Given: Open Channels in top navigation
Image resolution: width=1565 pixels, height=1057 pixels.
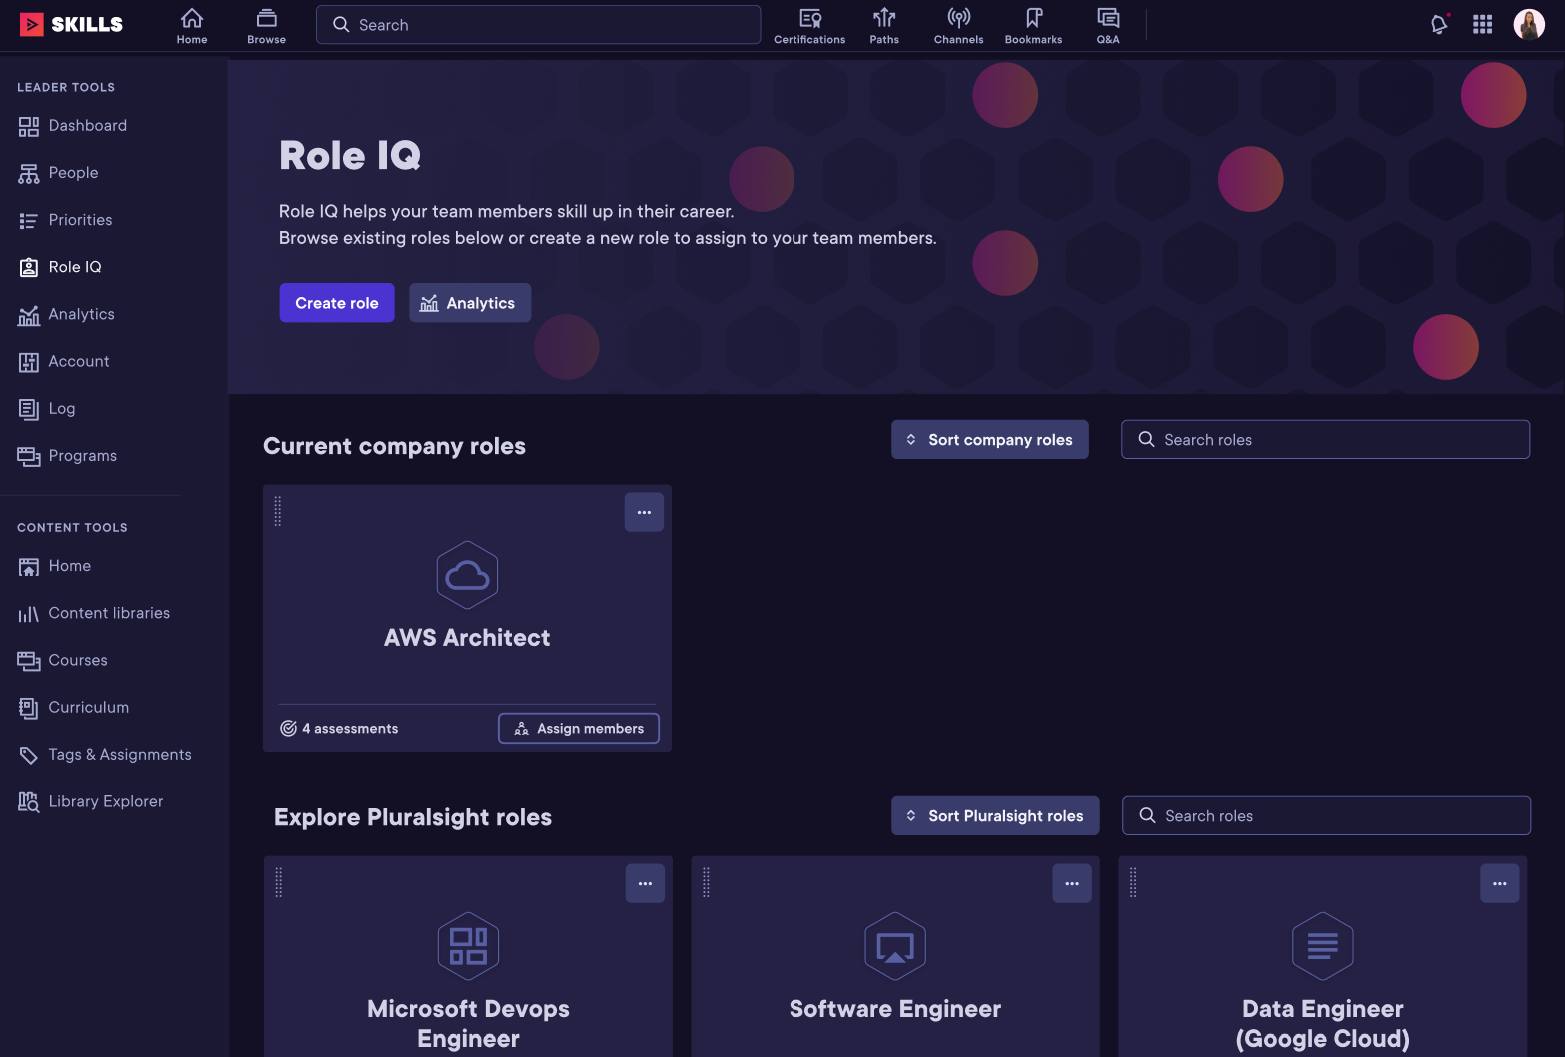Looking at the screenshot, I should [x=959, y=26].
